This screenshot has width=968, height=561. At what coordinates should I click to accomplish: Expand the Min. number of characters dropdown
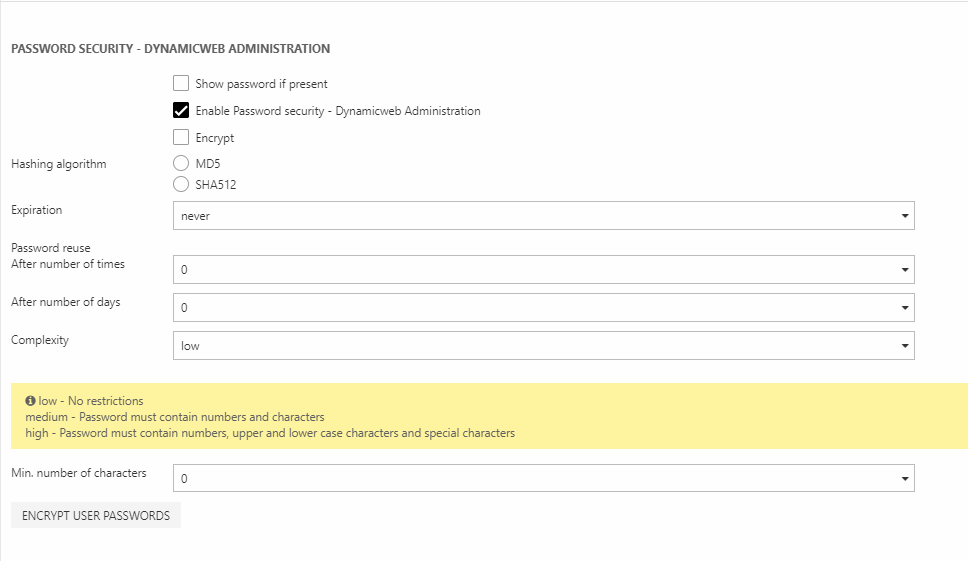click(543, 479)
